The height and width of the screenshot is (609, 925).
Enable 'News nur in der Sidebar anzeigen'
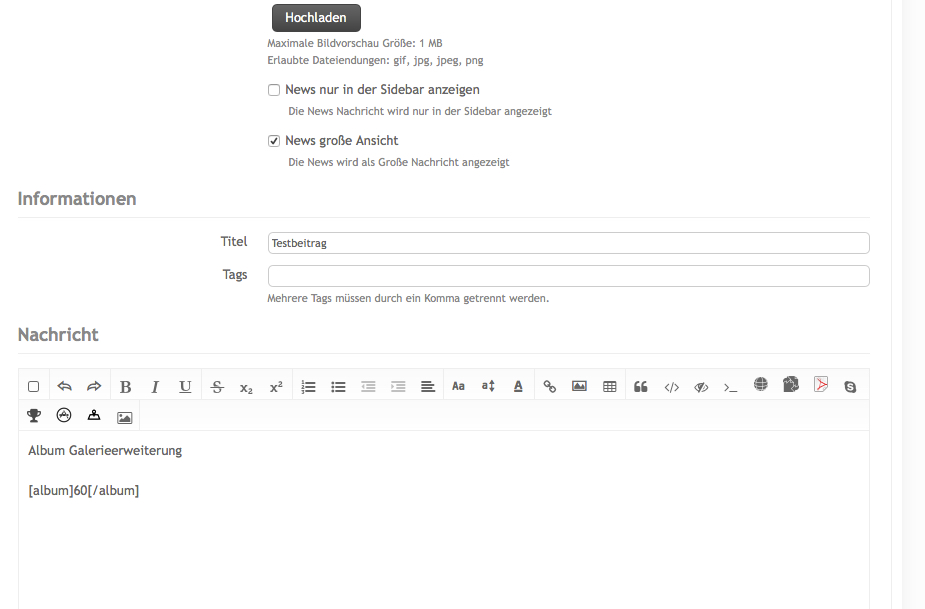pyautogui.click(x=274, y=90)
